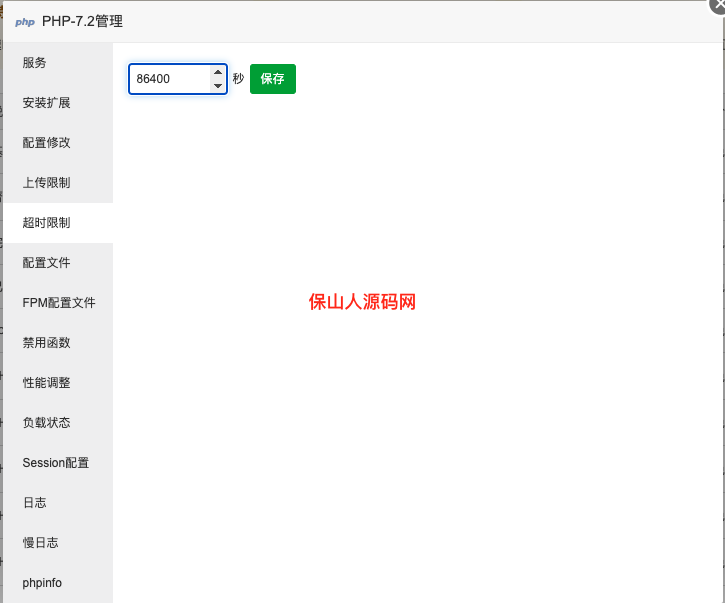Close the PHP-7.2管理 dialog
Viewport: 725px width, 603px height.
pyautogui.click(x=718, y=6)
